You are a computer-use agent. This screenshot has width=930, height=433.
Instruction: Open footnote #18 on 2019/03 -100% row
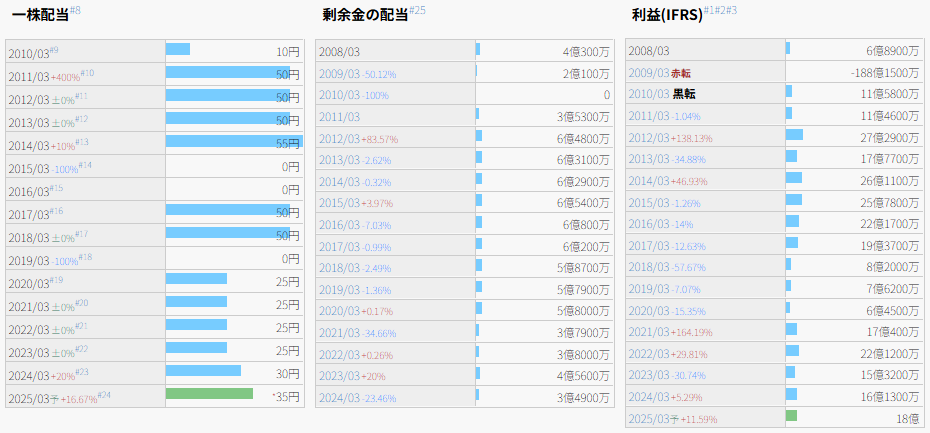pyautogui.click(x=85, y=257)
